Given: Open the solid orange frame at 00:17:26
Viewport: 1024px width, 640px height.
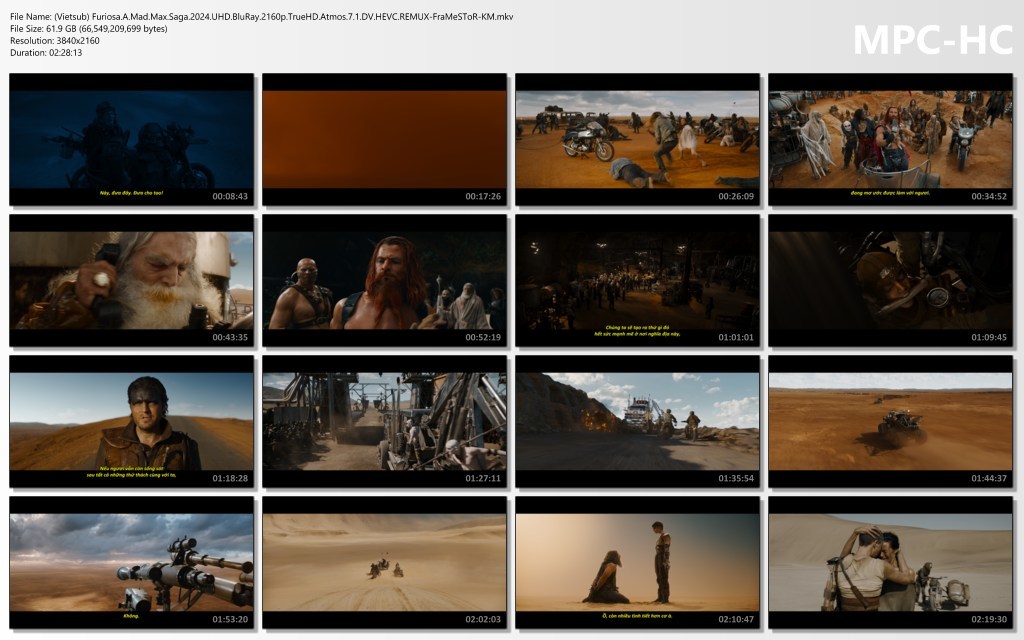Looking at the screenshot, I should [384, 139].
